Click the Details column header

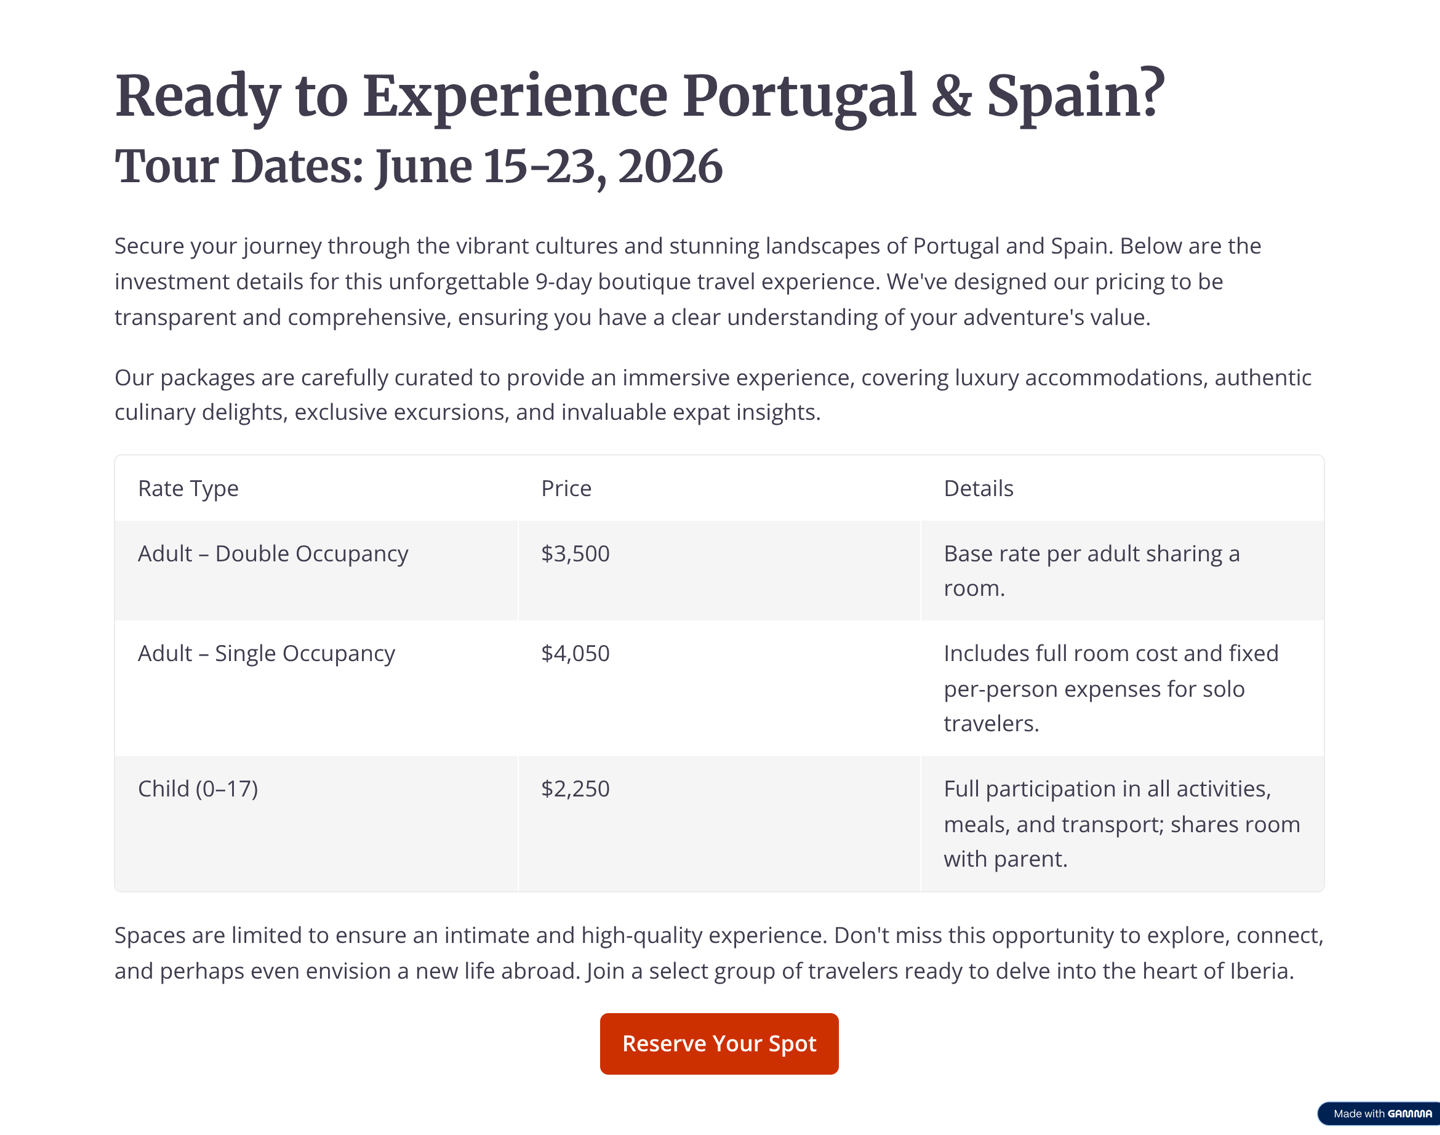pyautogui.click(x=978, y=488)
